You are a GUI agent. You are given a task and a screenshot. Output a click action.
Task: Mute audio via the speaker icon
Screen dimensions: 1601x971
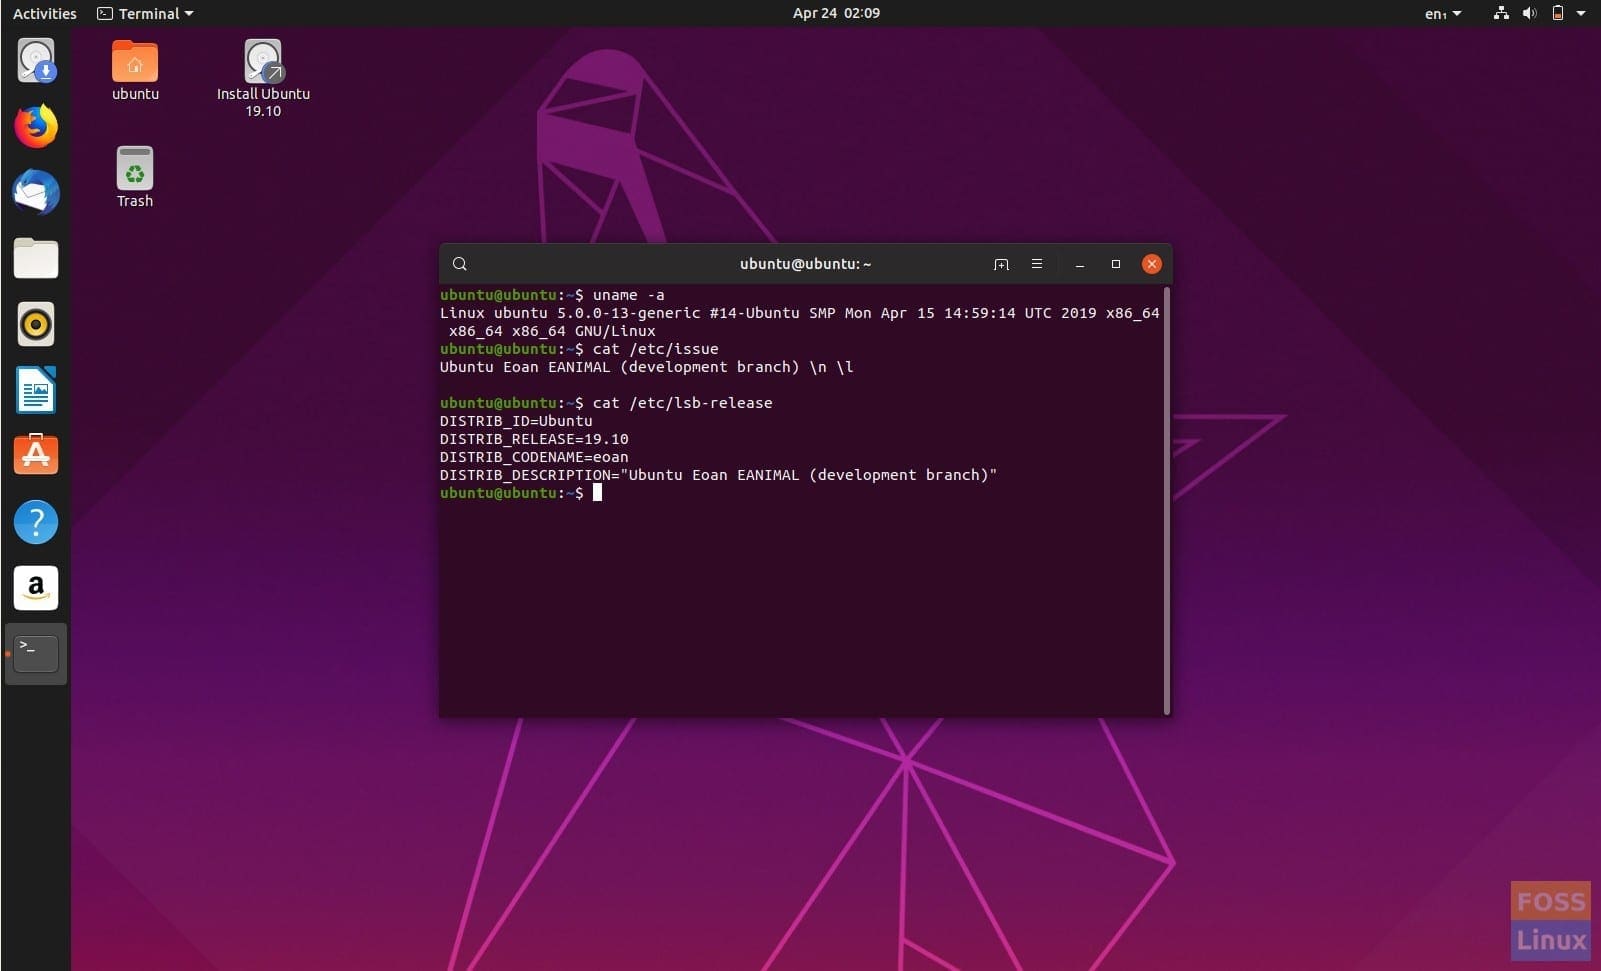[x=1529, y=13]
